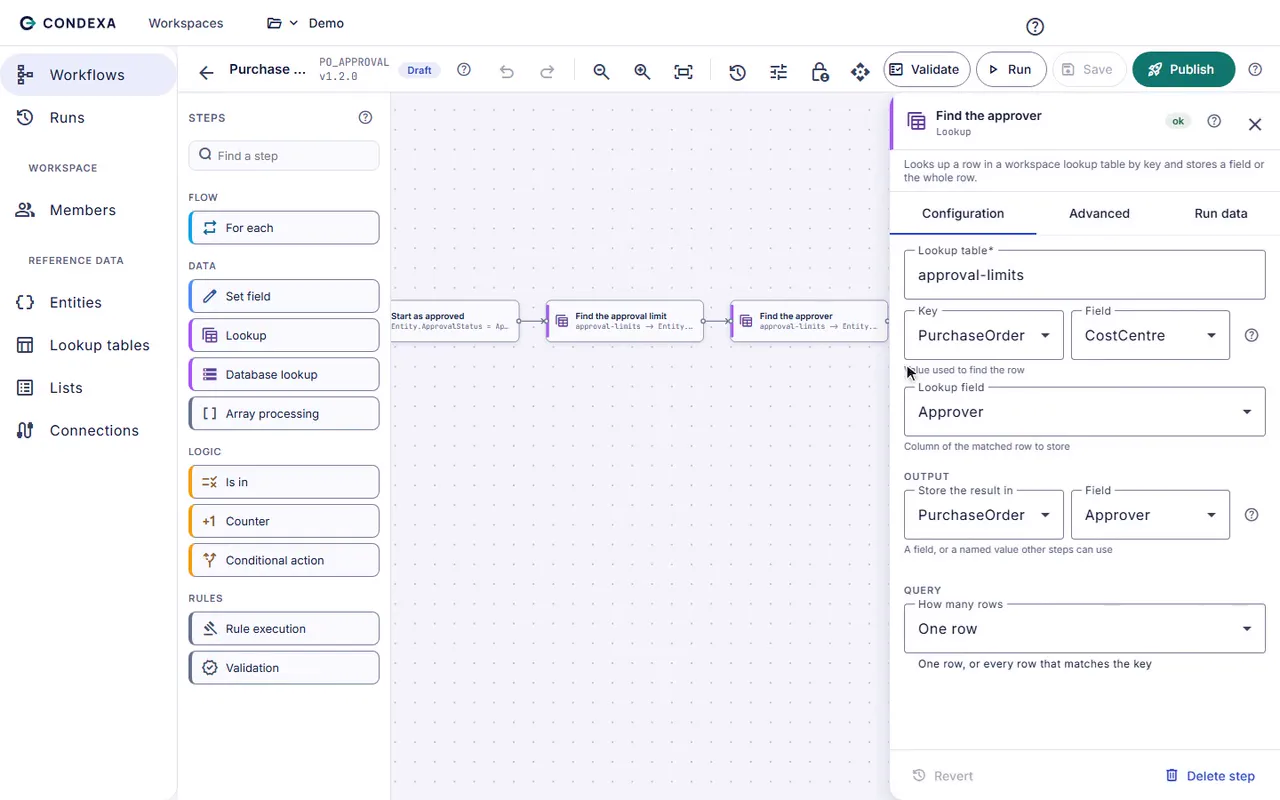
Task: Open the settings sliders icon in toolbar
Action: [778, 71]
